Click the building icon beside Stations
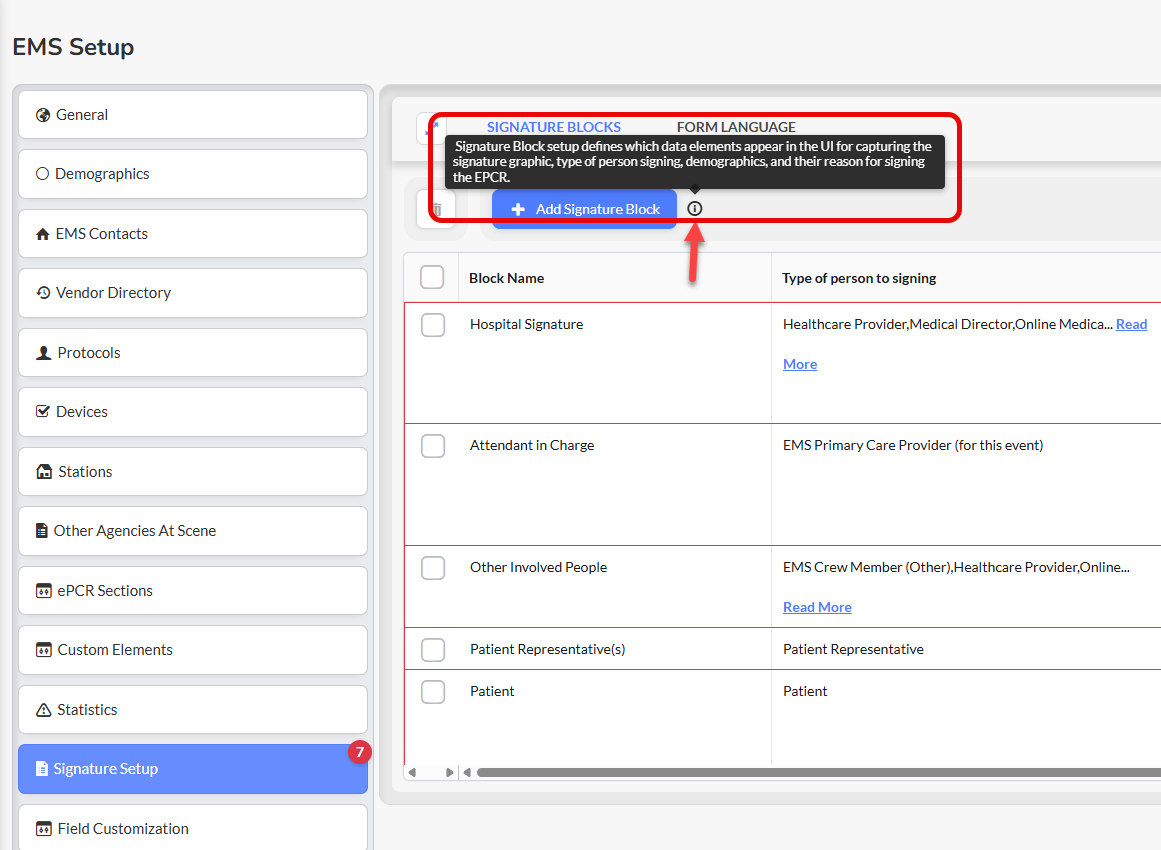This screenshot has width=1161, height=850. (44, 472)
